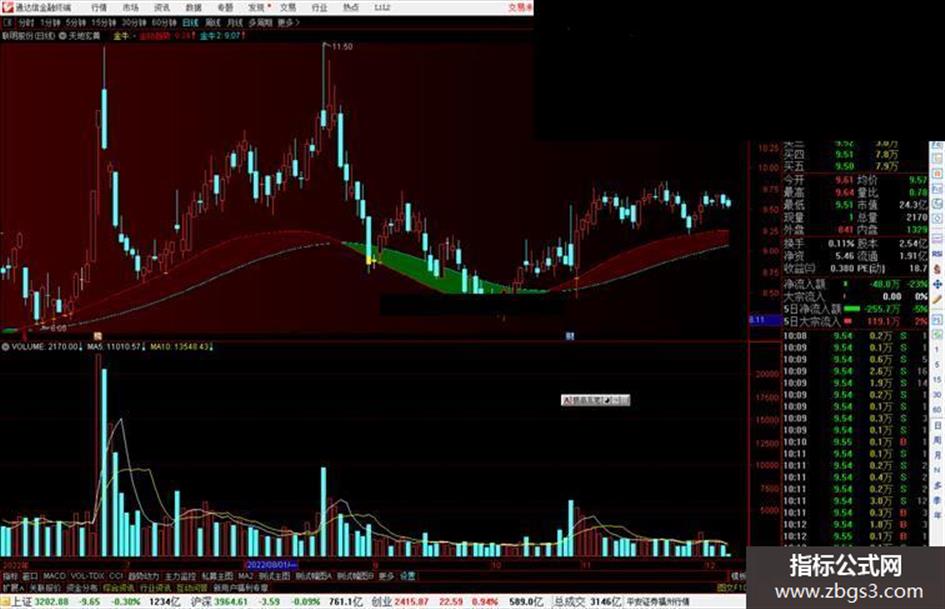Viewport: 945px width, 609px height.
Task: Click the 月 shortcut in right toolbar
Action: (x=937, y=455)
